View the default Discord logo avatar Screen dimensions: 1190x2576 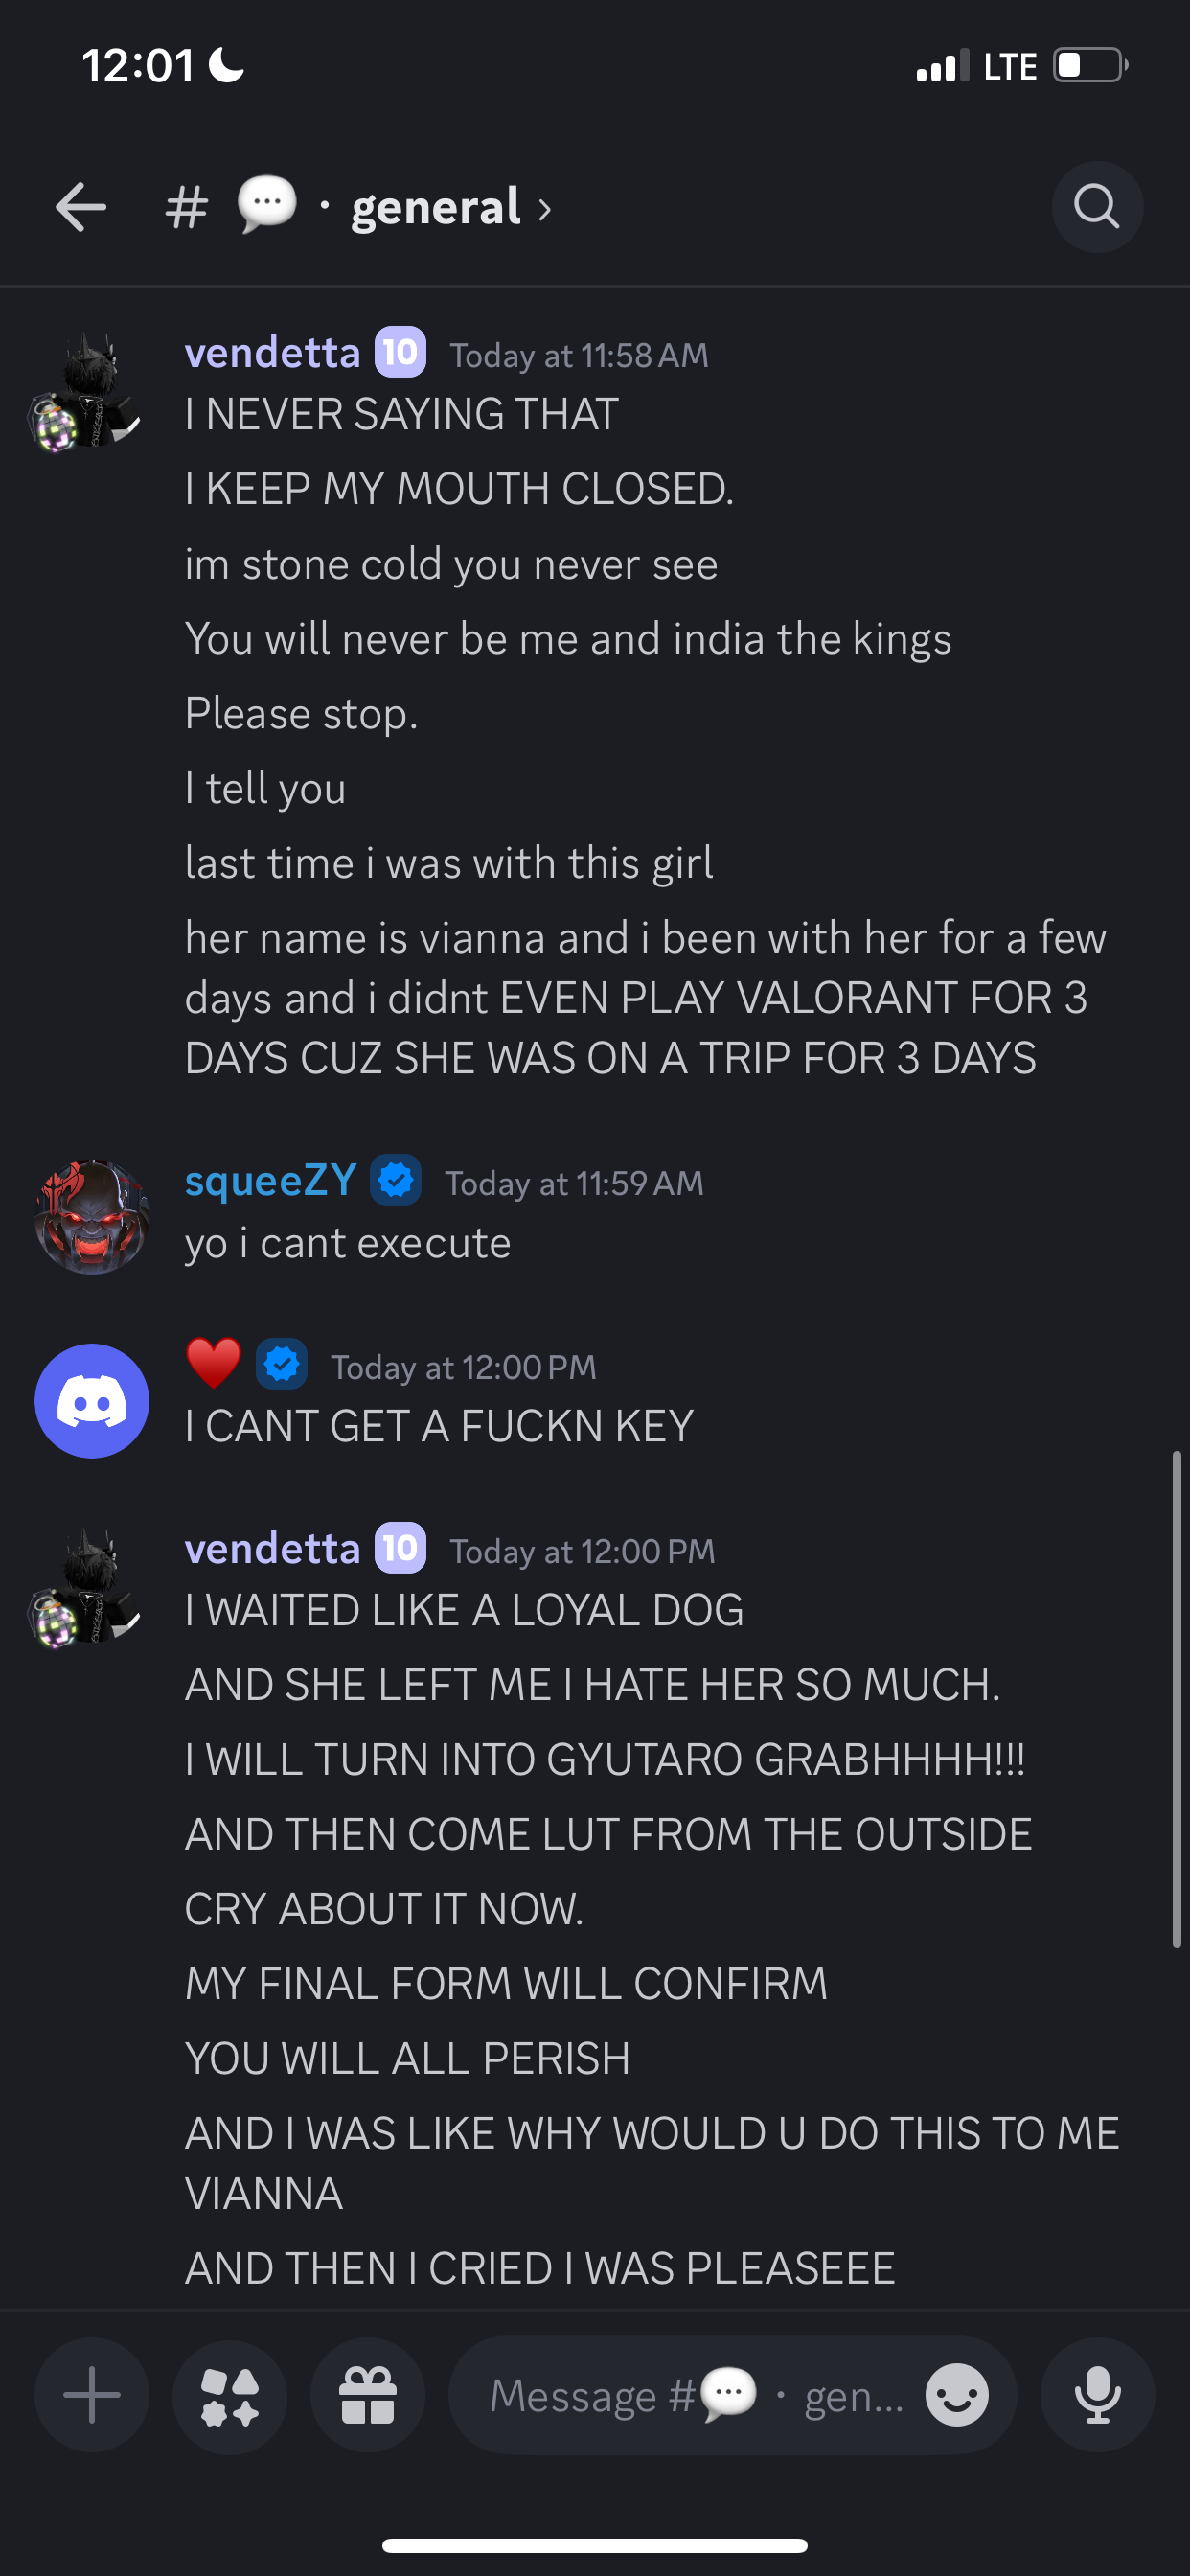click(92, 1400)
